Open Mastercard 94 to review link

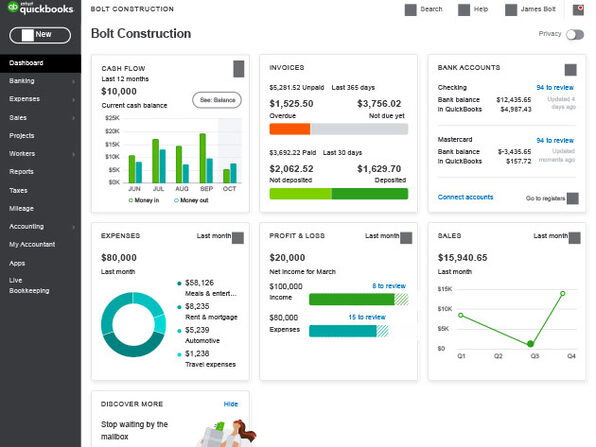(555, 140)
